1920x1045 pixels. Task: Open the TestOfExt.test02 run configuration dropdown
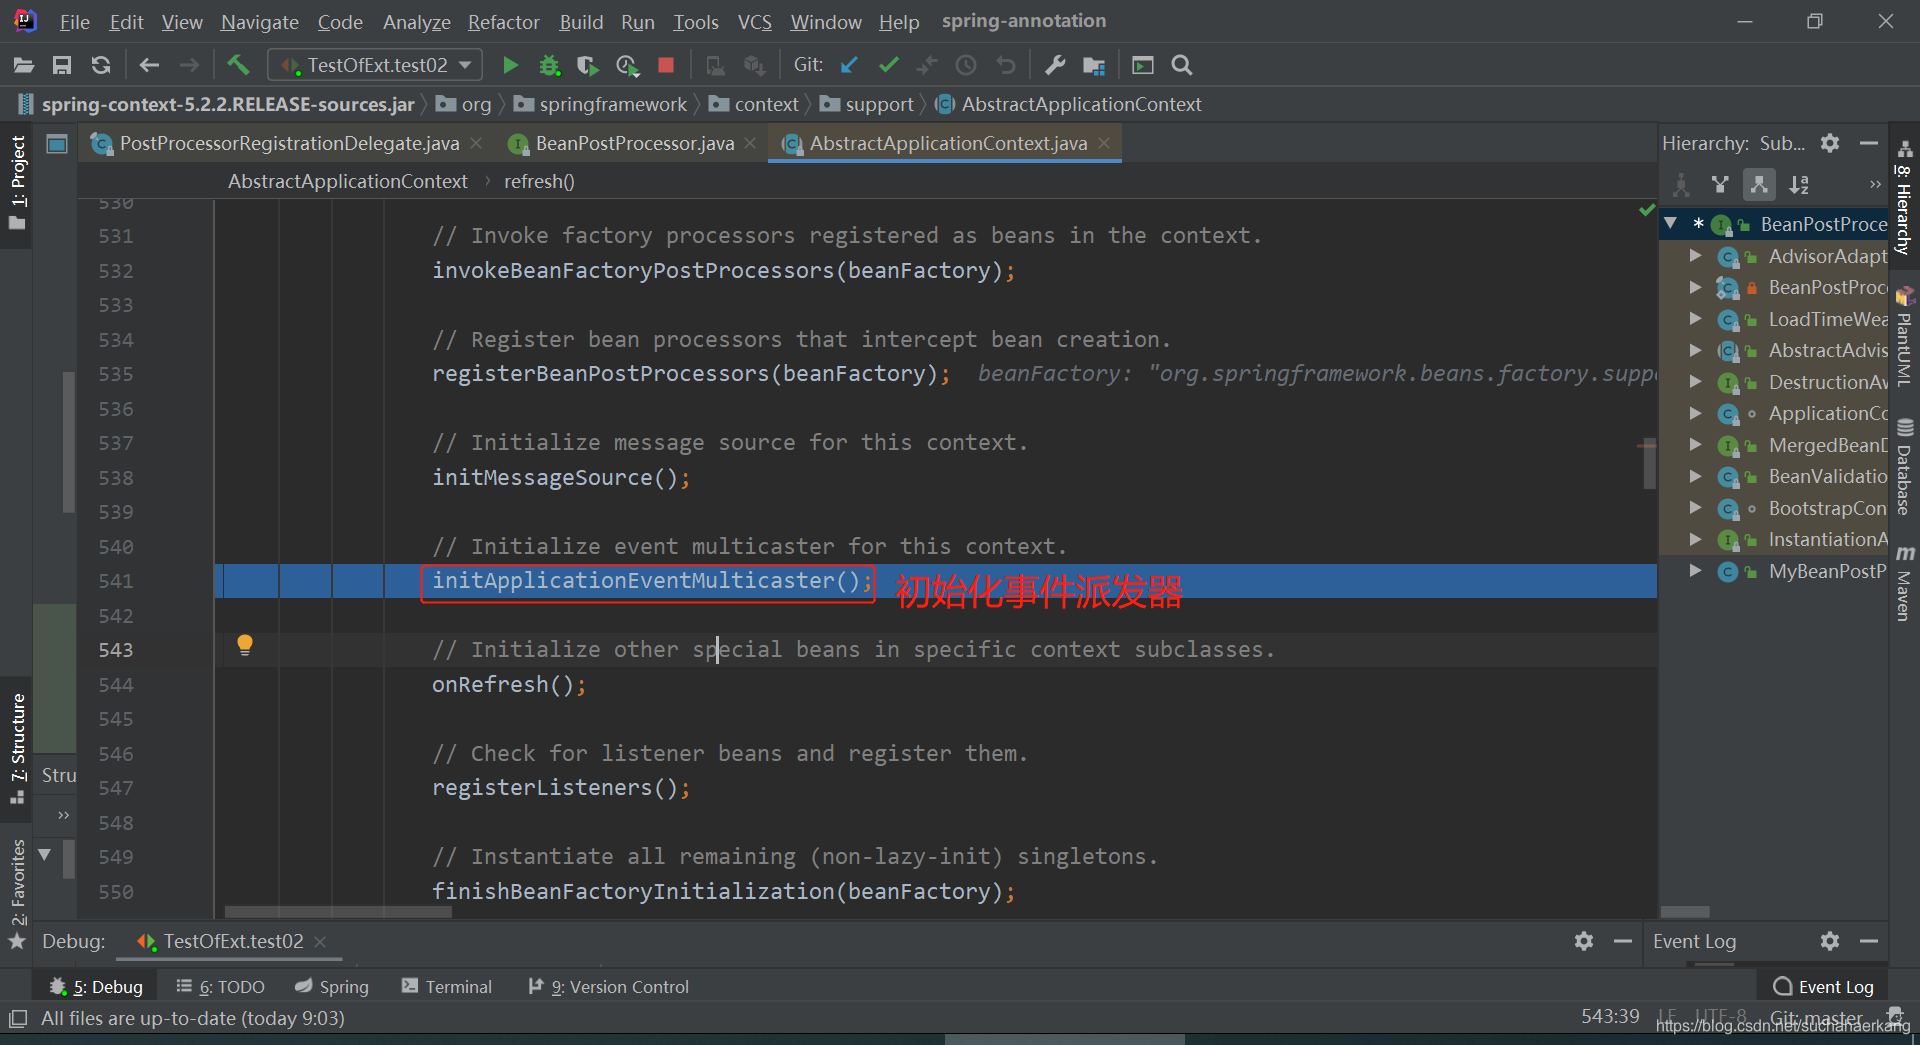tap(375, 65)
